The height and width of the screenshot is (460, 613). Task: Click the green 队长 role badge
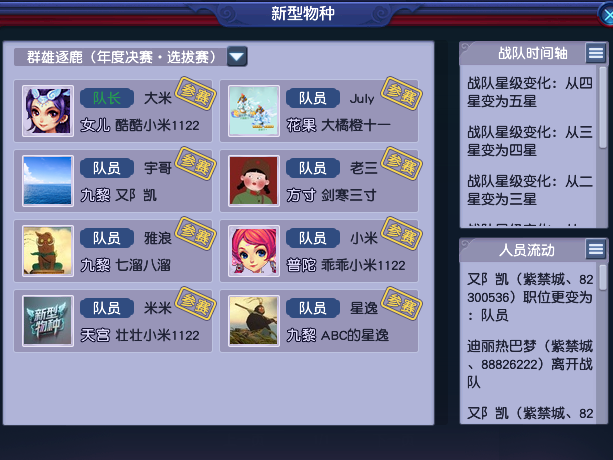(107, 98)
